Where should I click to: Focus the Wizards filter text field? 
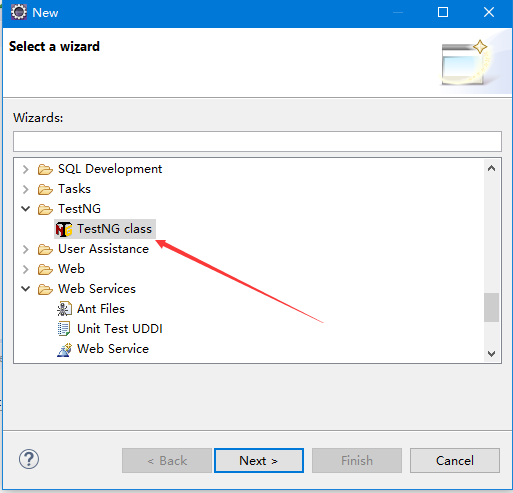(257, 141)
